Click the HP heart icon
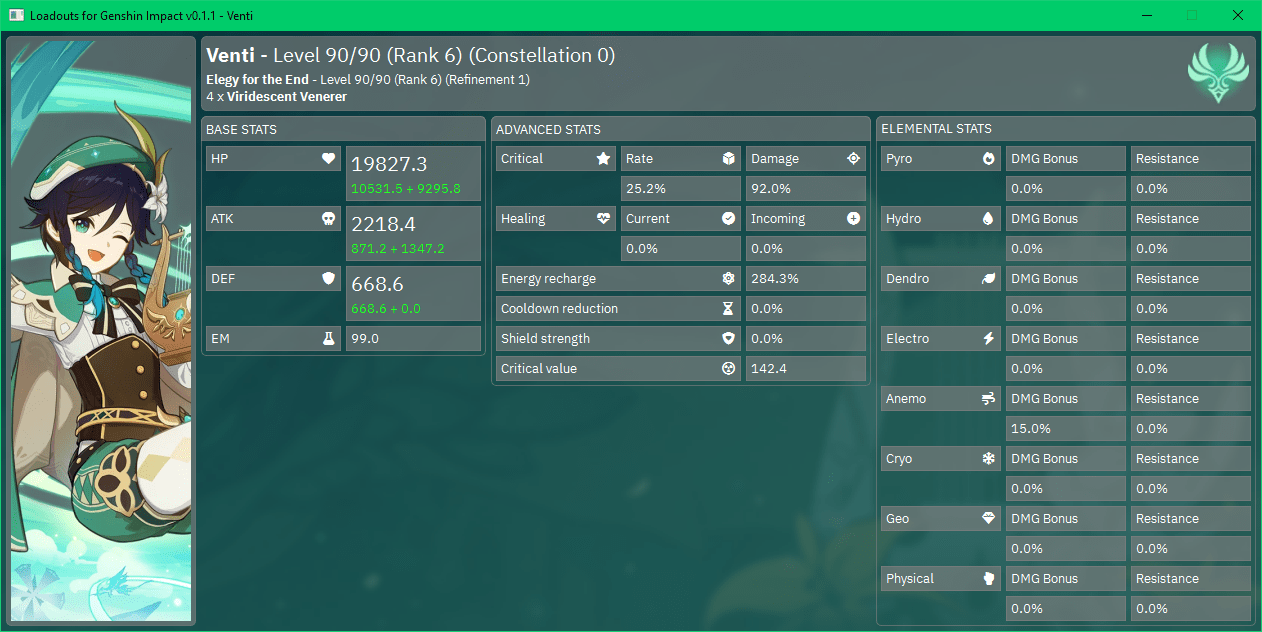The width and height of the screenshot is (1262, 632). pyautogui.click(x=328, y=159)
